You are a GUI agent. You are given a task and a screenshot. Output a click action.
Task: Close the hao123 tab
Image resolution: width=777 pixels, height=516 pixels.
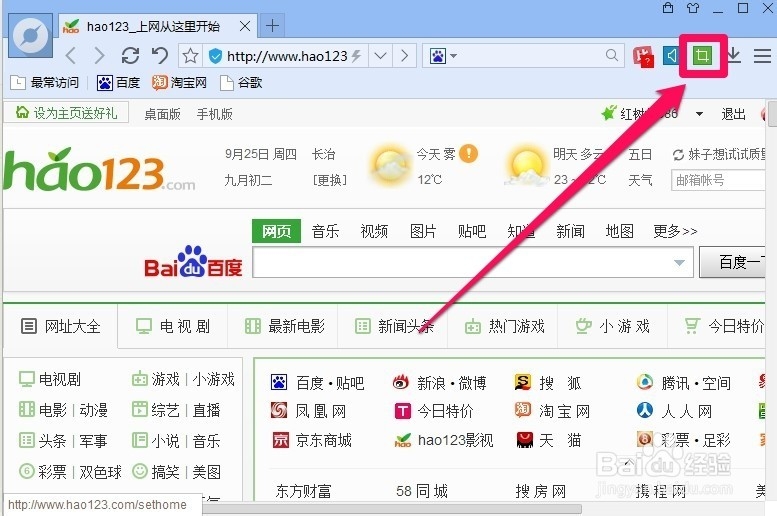point(245,26)
